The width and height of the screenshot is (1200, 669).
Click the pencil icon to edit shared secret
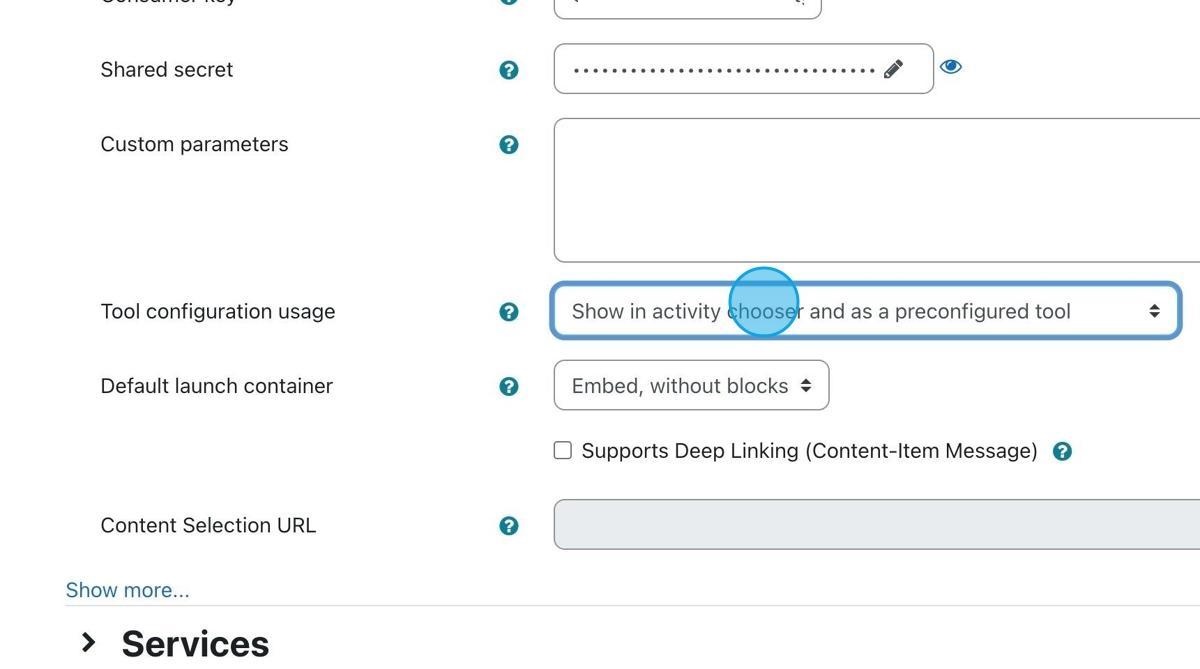click(x=893, y=67)
